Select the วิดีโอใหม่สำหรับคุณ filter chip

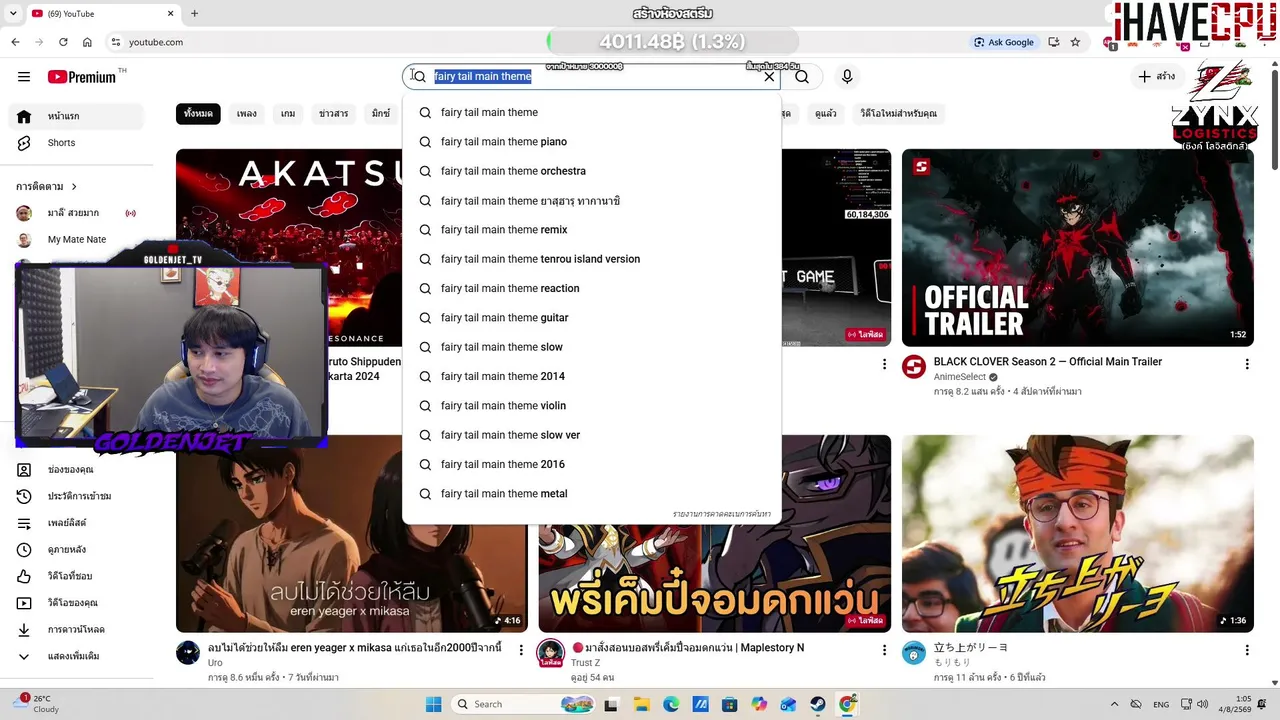898,114
